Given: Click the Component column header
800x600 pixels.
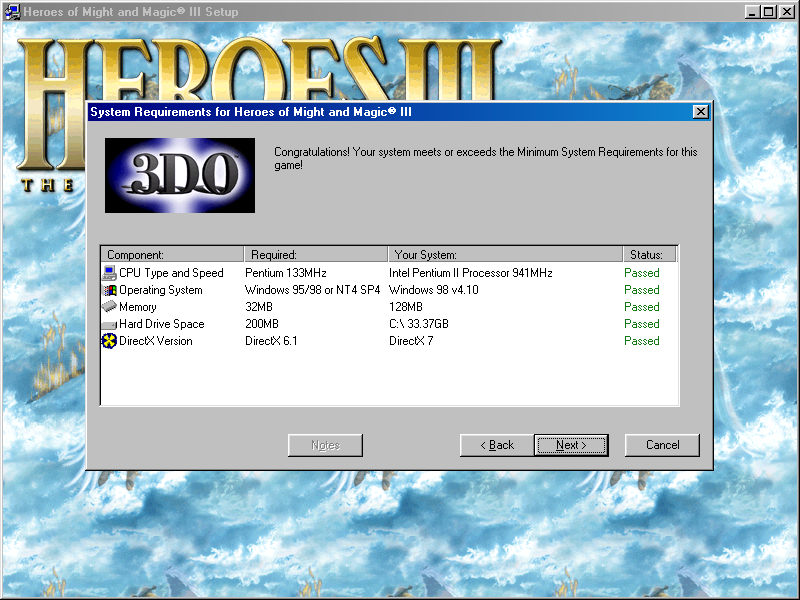Looking at the screenshot, I should click(x=172, y=255).
